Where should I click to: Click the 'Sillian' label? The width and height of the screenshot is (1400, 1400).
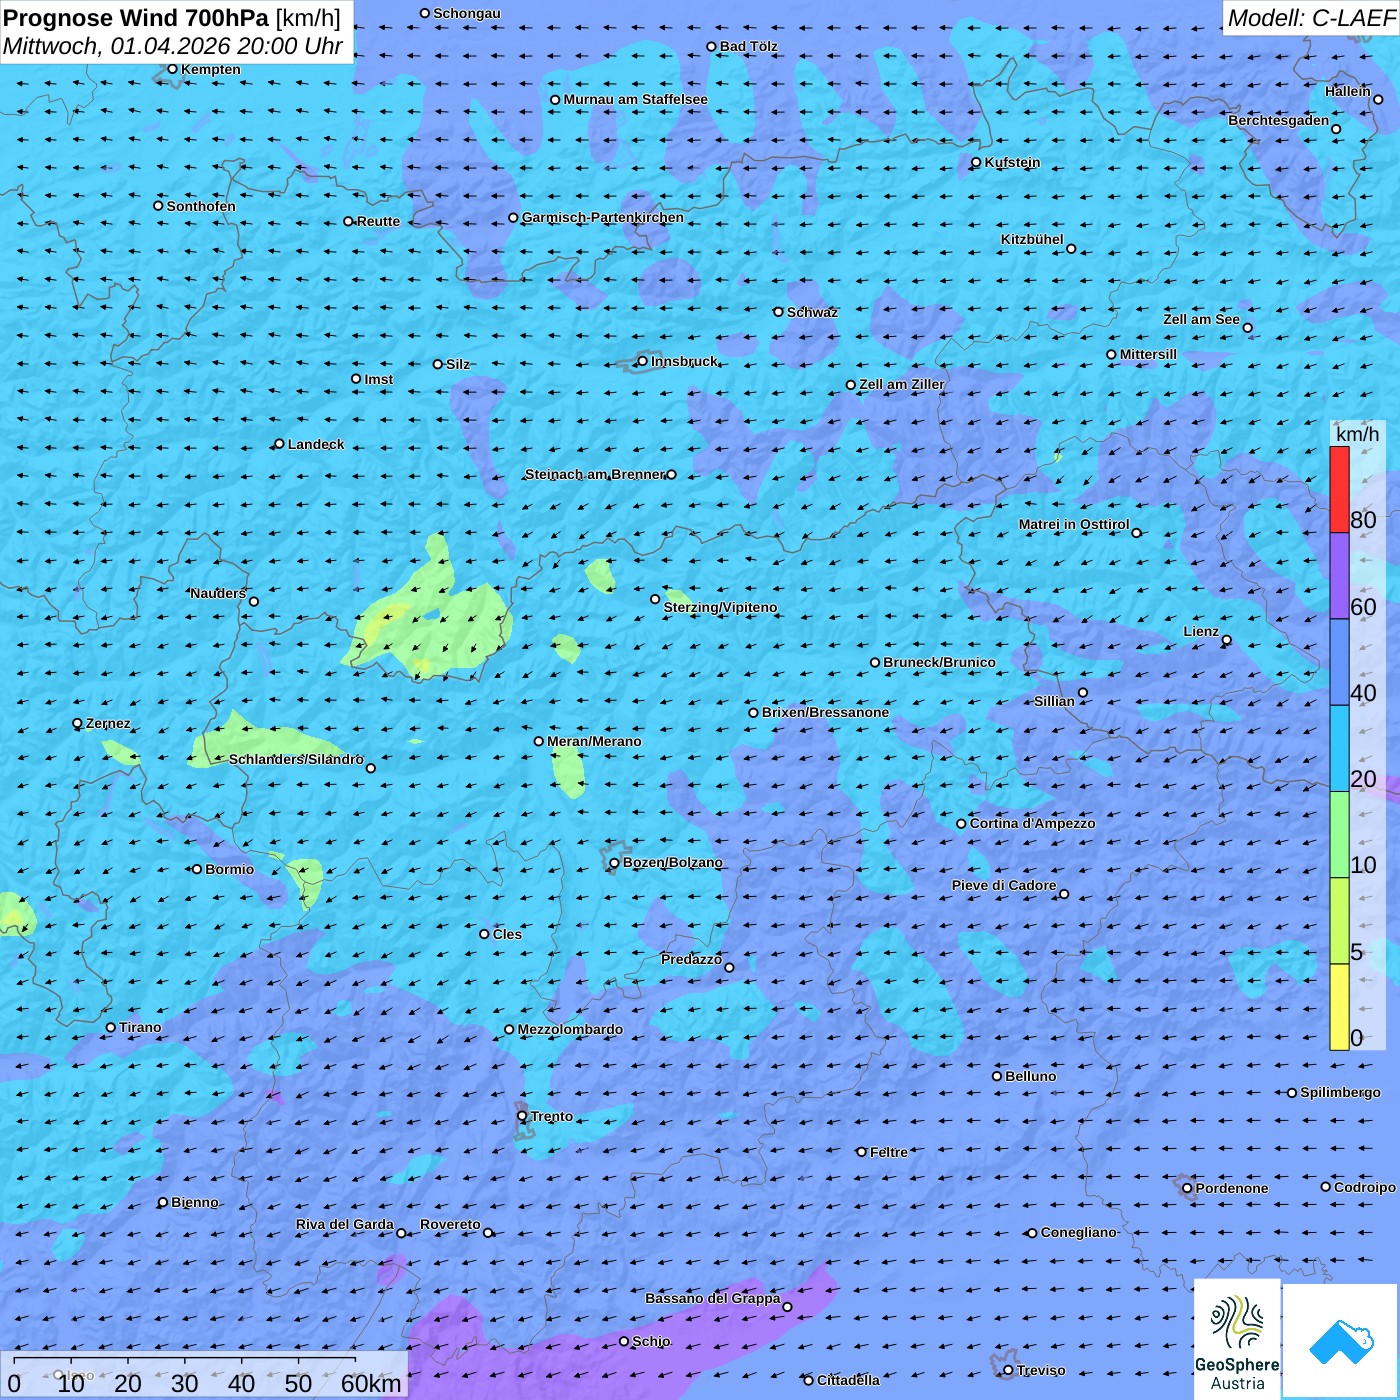pos(1054,701)
